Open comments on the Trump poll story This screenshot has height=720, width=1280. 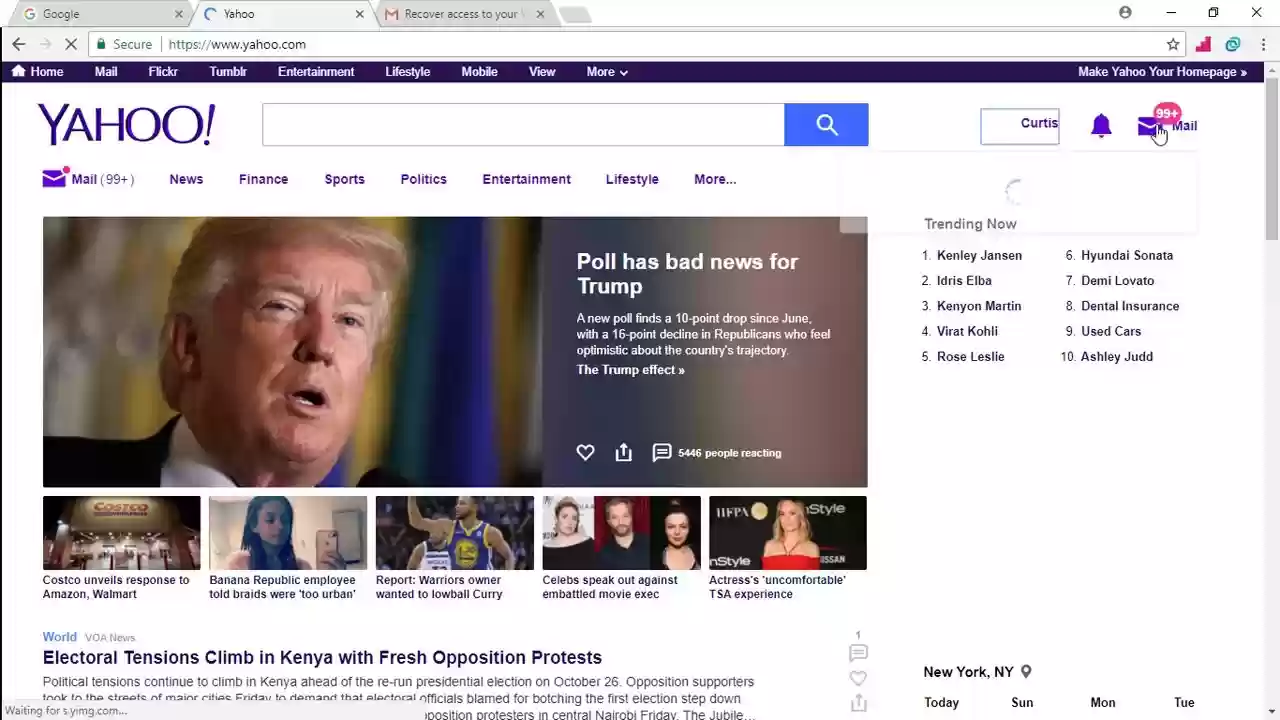click(661, 453)
